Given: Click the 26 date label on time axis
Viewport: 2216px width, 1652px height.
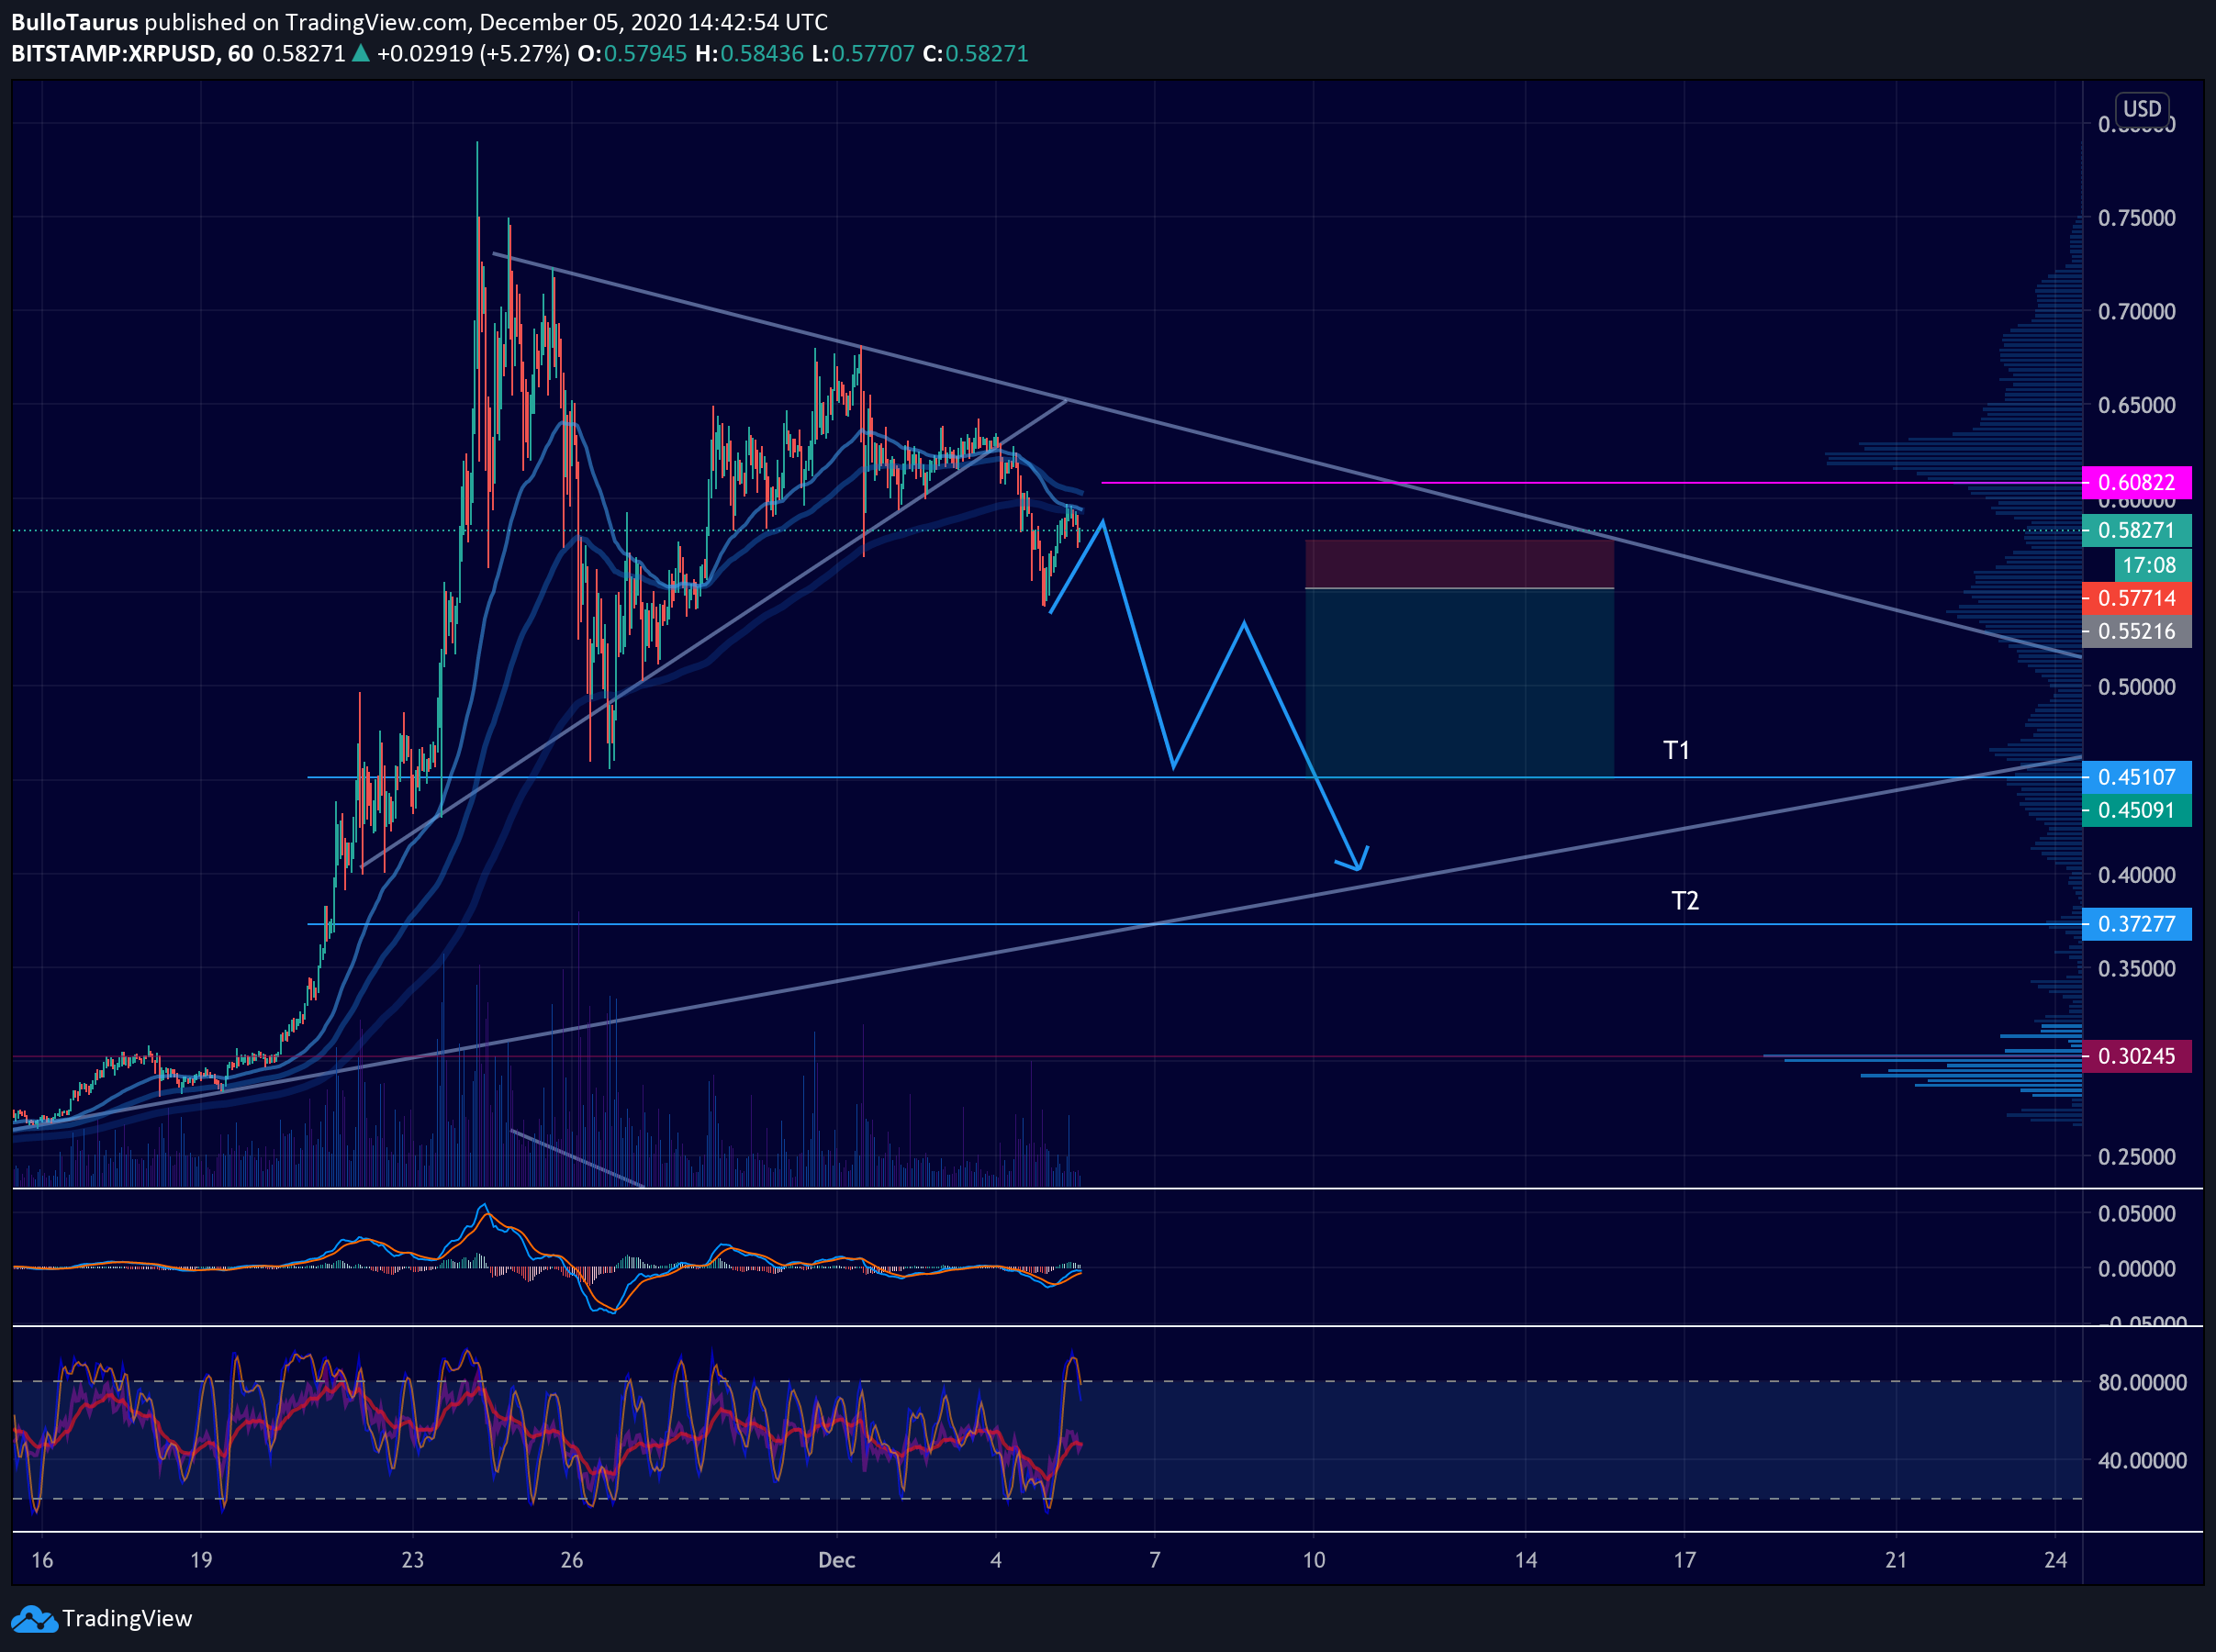Looking at the screenshot, I should coord(571,1560).
